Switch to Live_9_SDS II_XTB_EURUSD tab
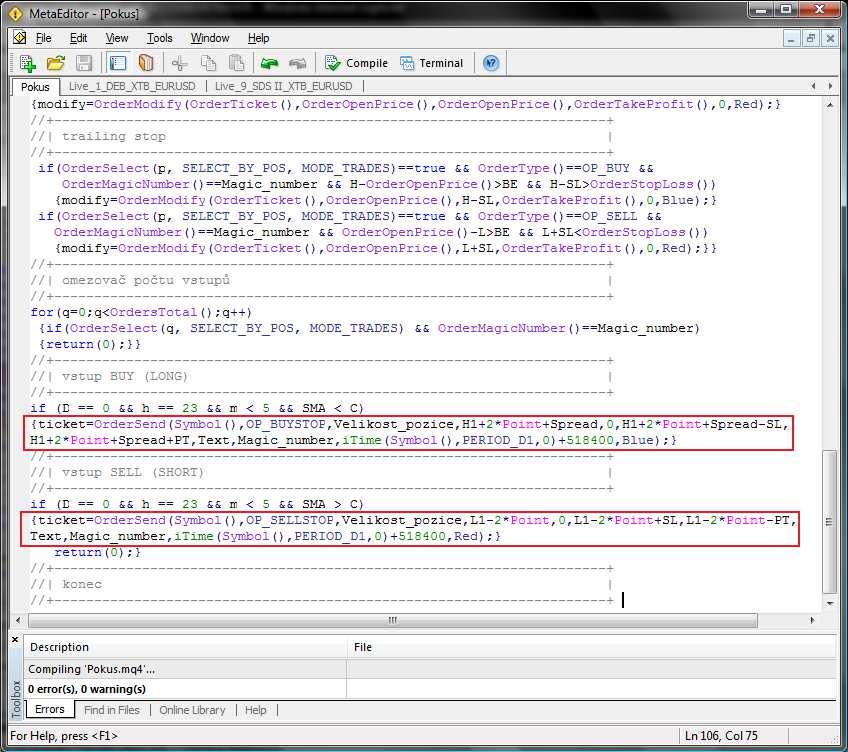This screenshot has height=752, width=848. [x=283, y=86]
